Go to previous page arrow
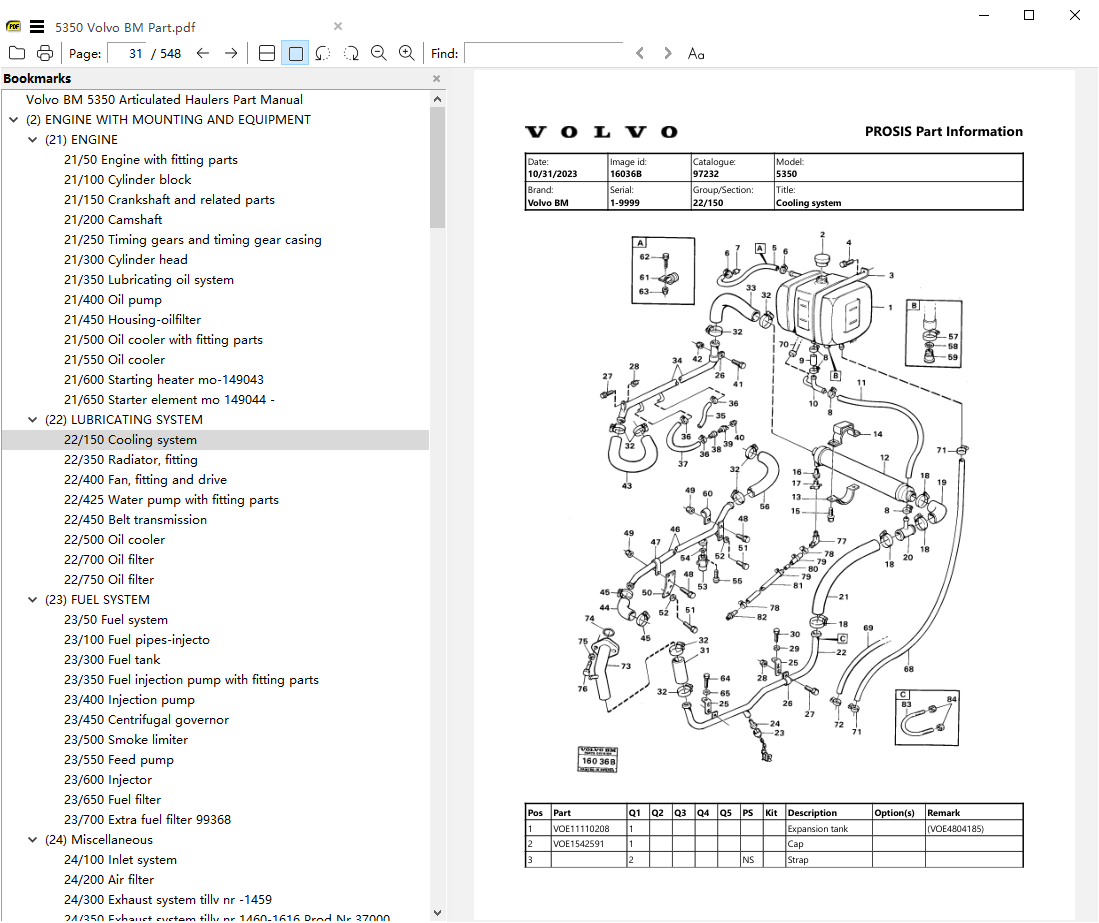This screenshot has height=923, width=1099. point(203,53)
